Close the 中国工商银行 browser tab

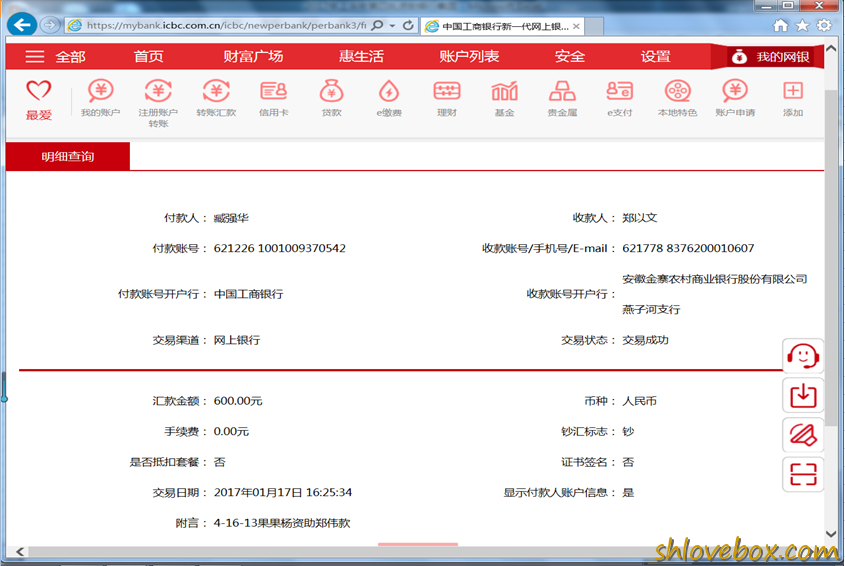pos(576,26)
